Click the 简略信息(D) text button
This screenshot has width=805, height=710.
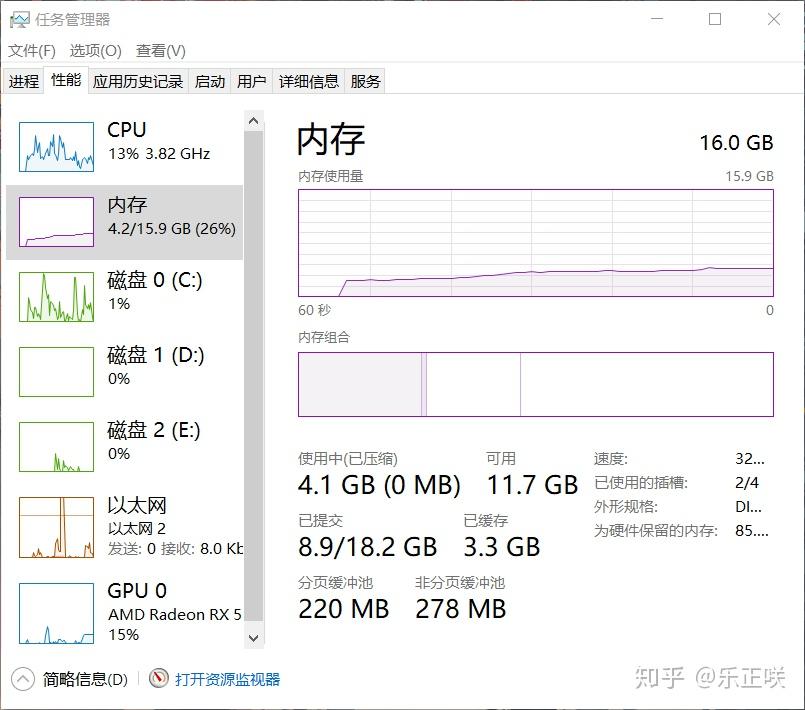[x=85, y=679]
